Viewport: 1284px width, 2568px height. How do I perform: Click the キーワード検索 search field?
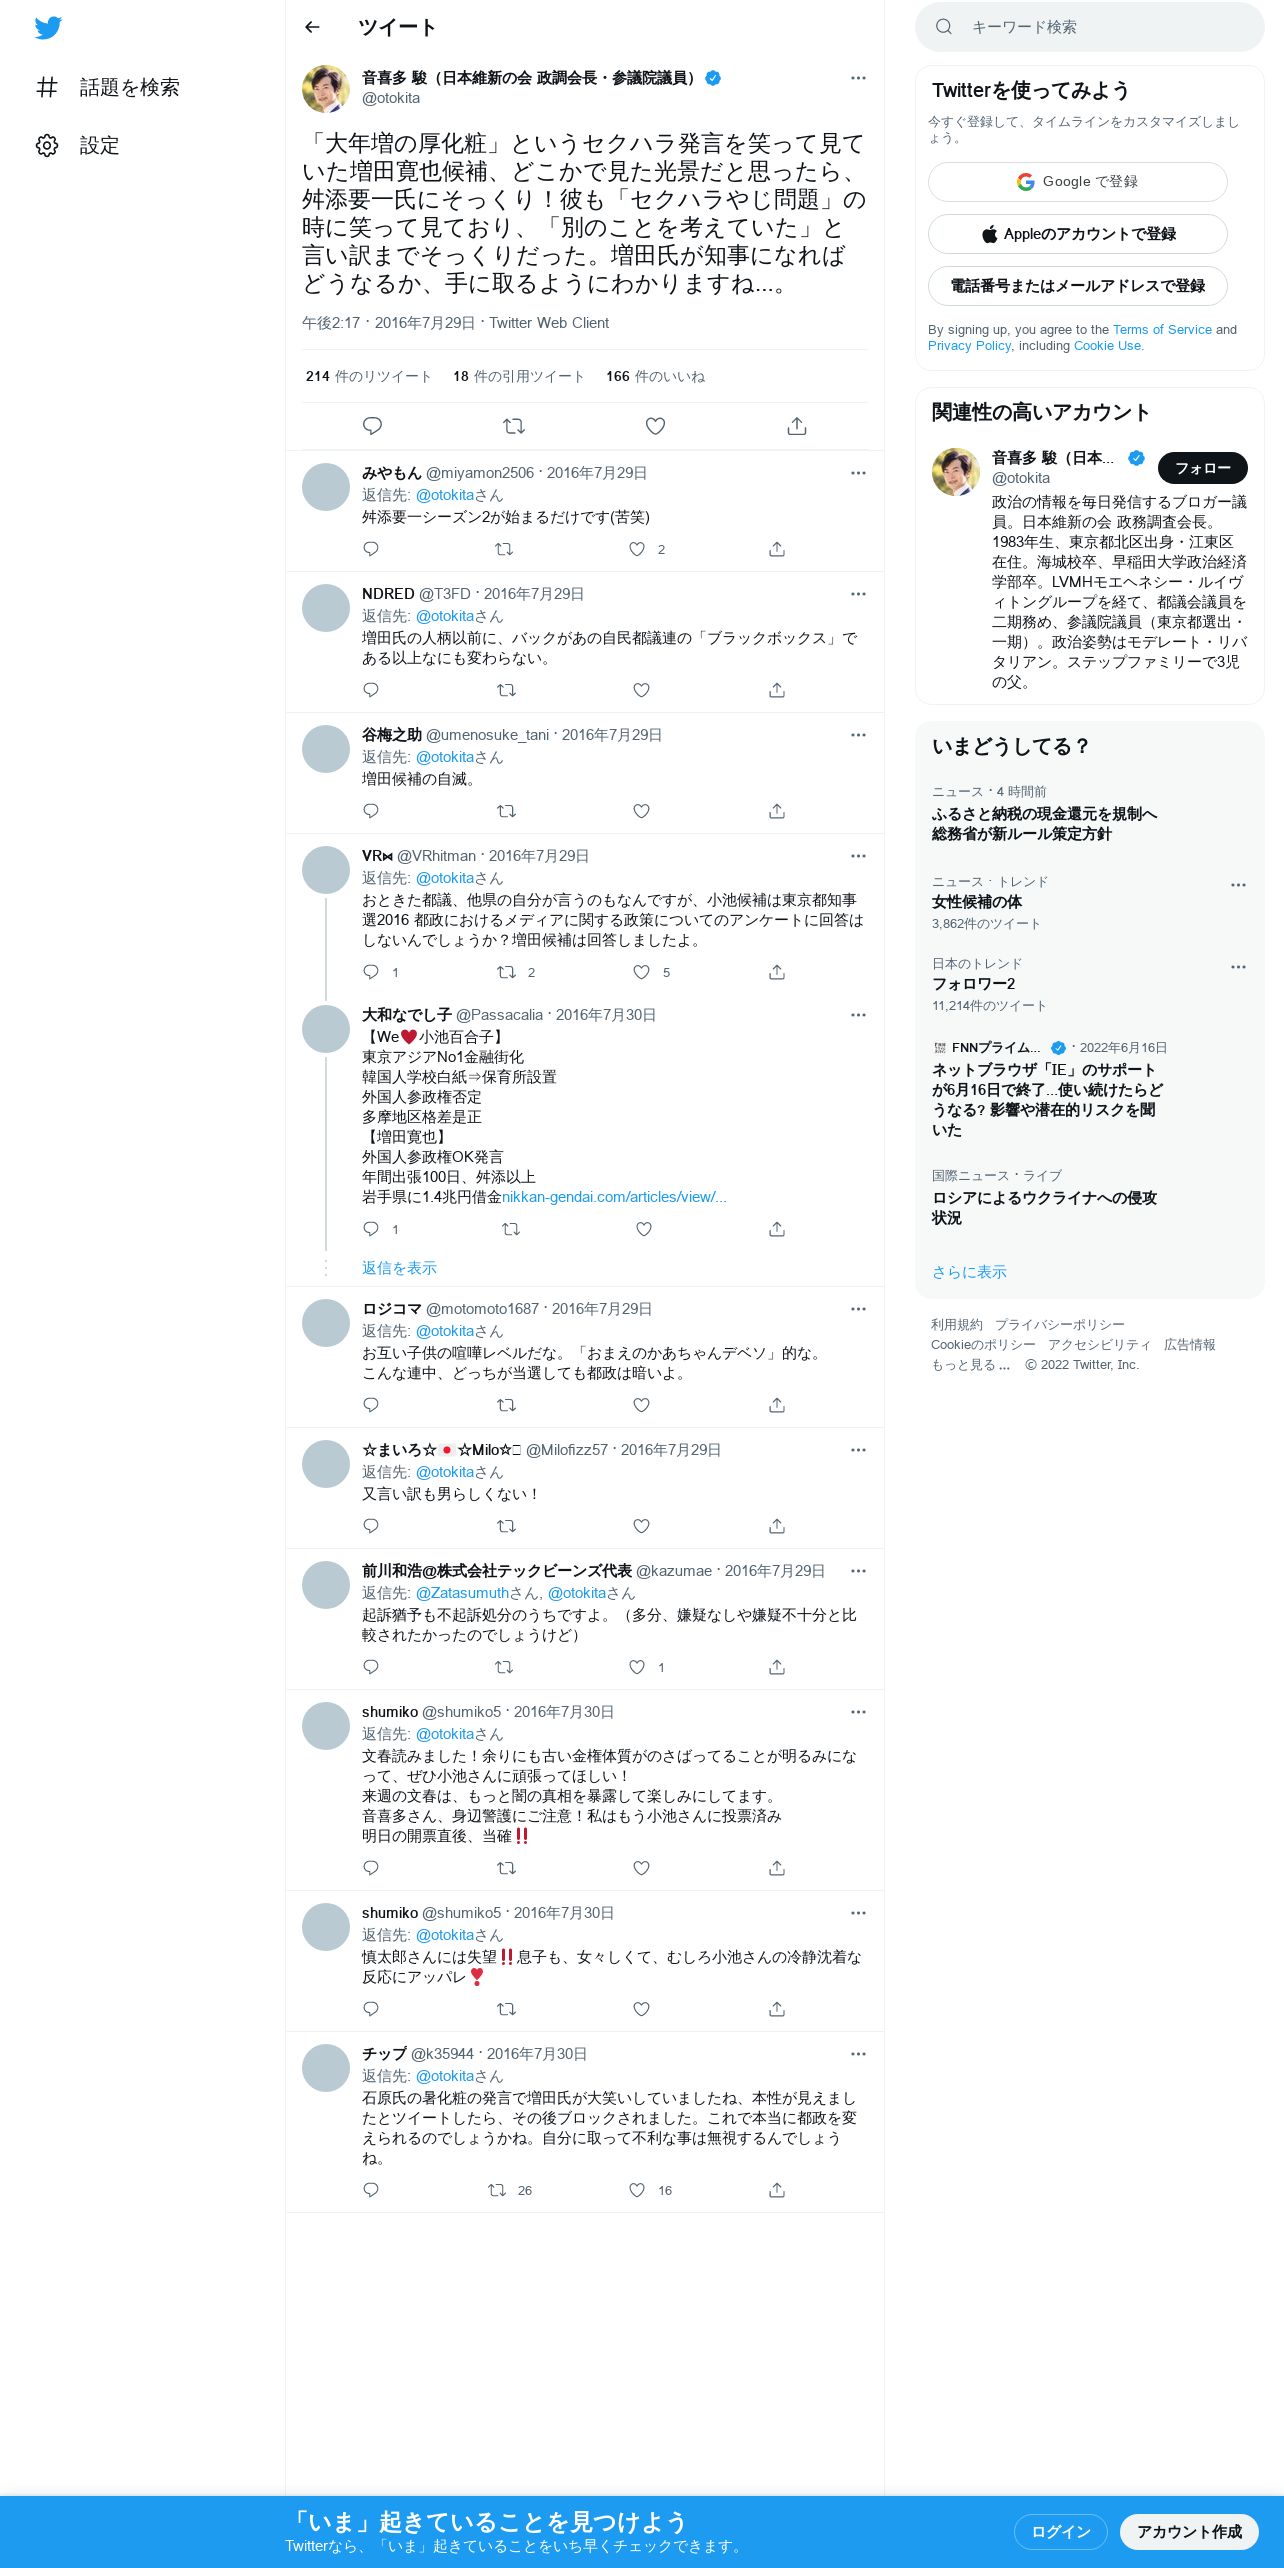1090,27
